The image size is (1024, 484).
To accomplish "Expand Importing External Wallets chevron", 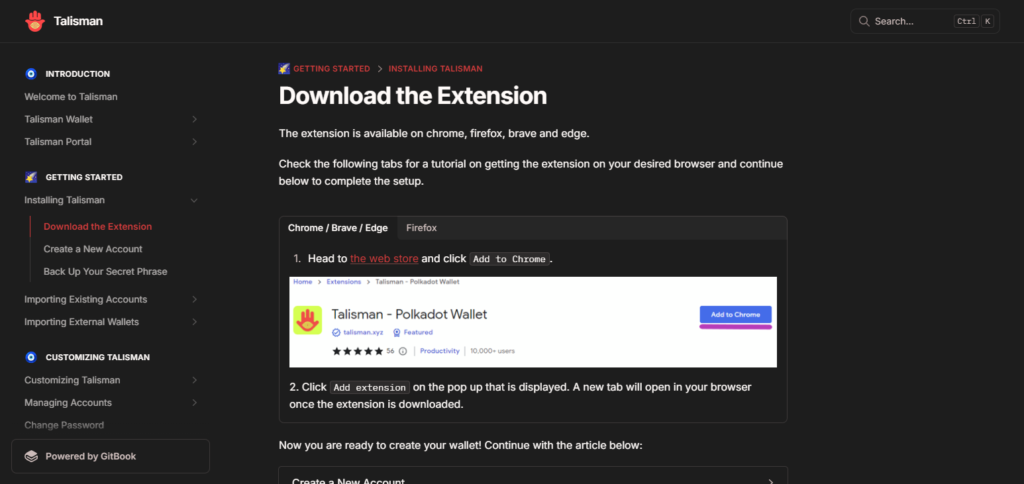I will tap(195, 322).
